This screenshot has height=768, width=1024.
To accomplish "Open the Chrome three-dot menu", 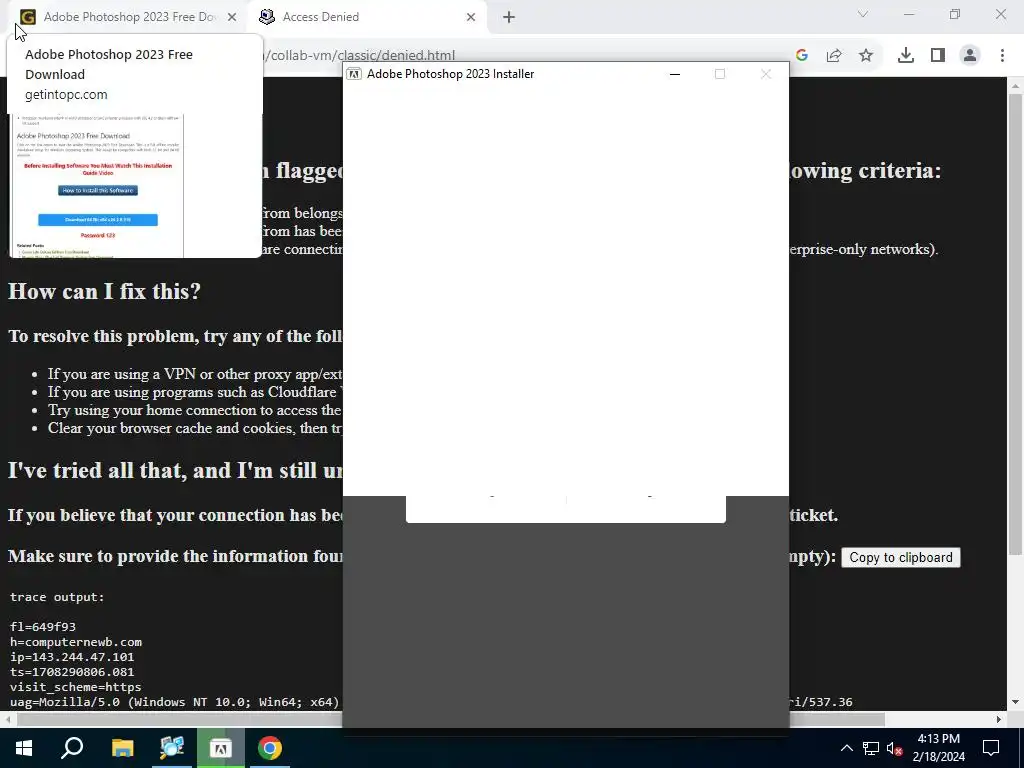I will [1002, 56].
